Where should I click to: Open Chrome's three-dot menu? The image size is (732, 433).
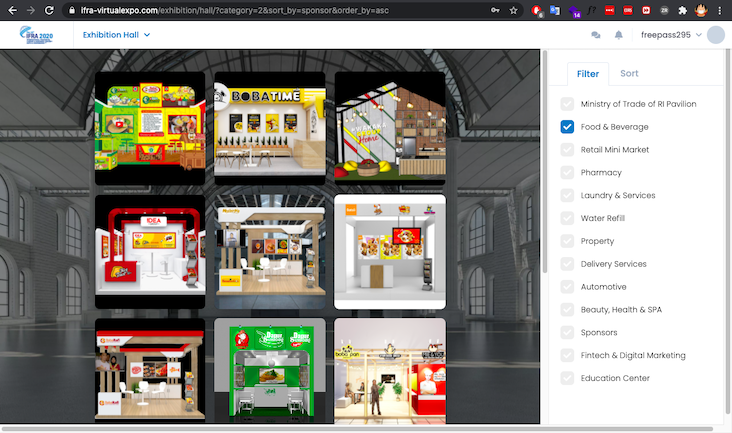[x=720, y=10]
